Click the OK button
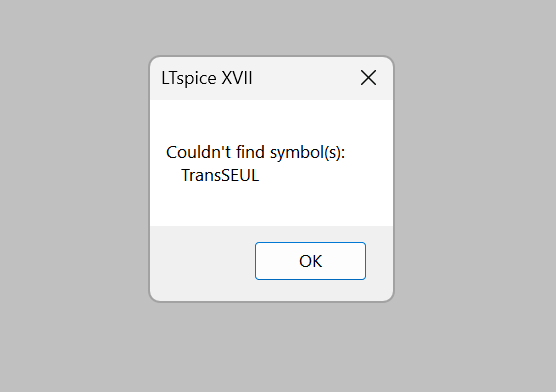Image resolution: width=556 pixels, height=392 pixels. [310, 261]
